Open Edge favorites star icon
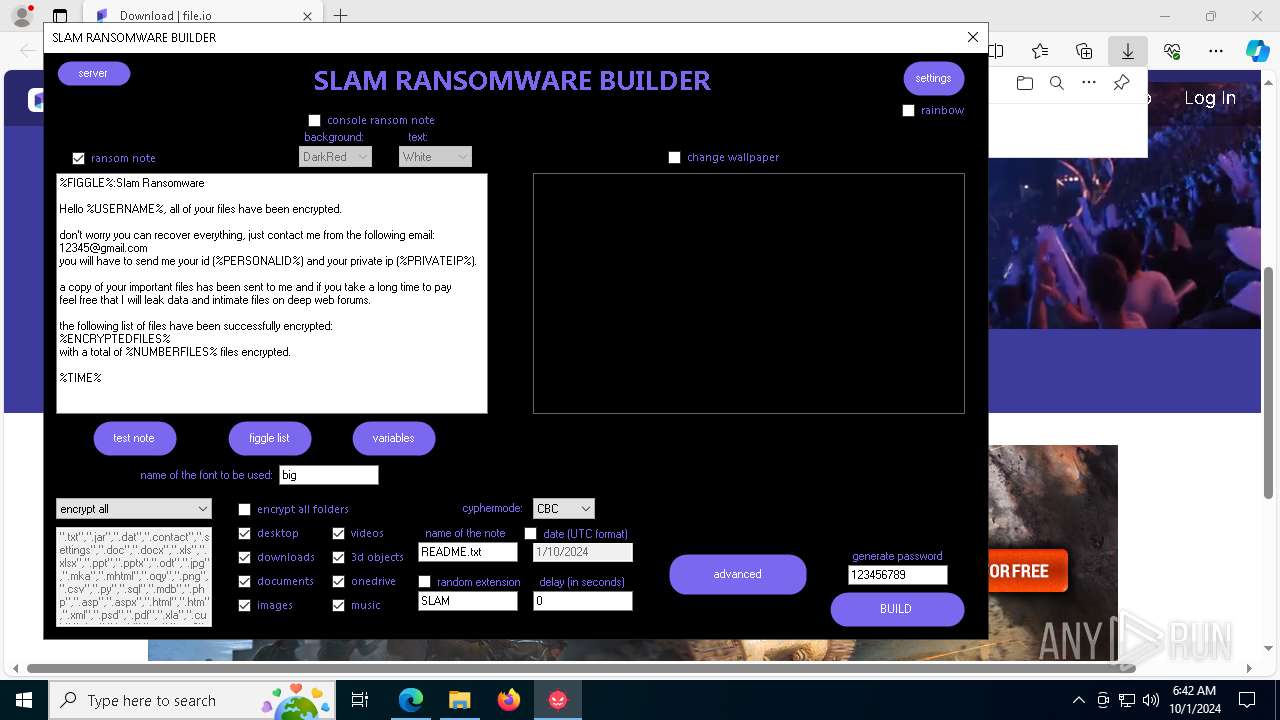1280x720 pixels. pyautogui.click(x=1040, y=51)
